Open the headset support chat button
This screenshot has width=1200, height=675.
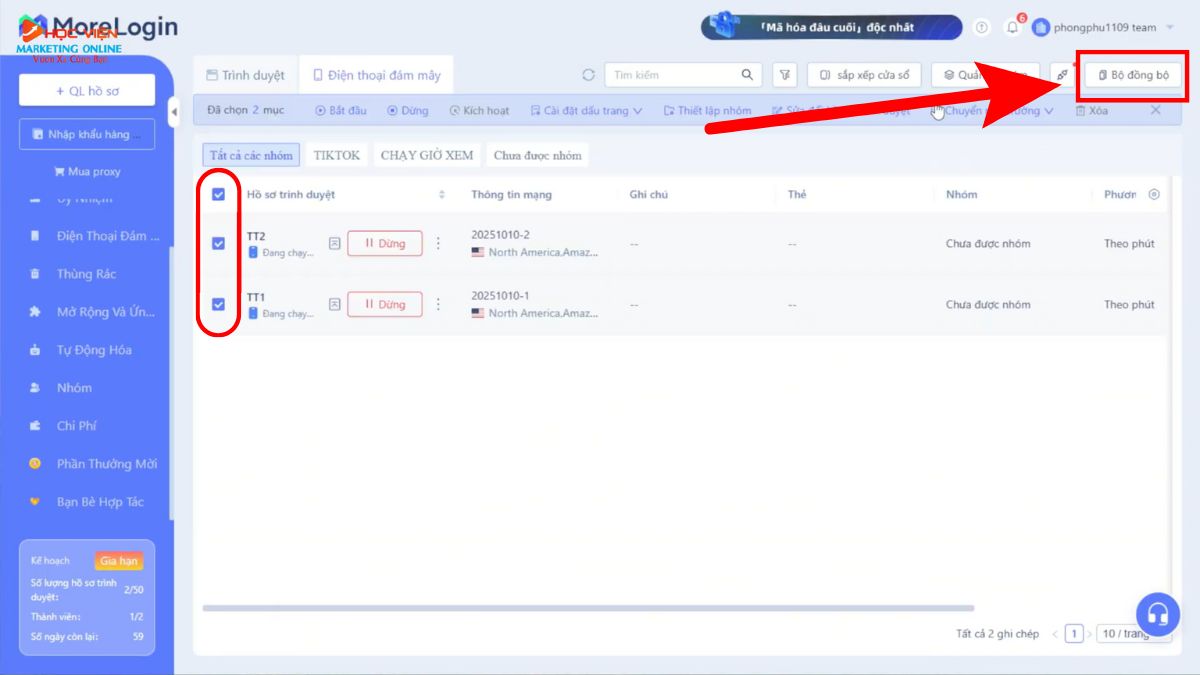[x=1157, y=613]
